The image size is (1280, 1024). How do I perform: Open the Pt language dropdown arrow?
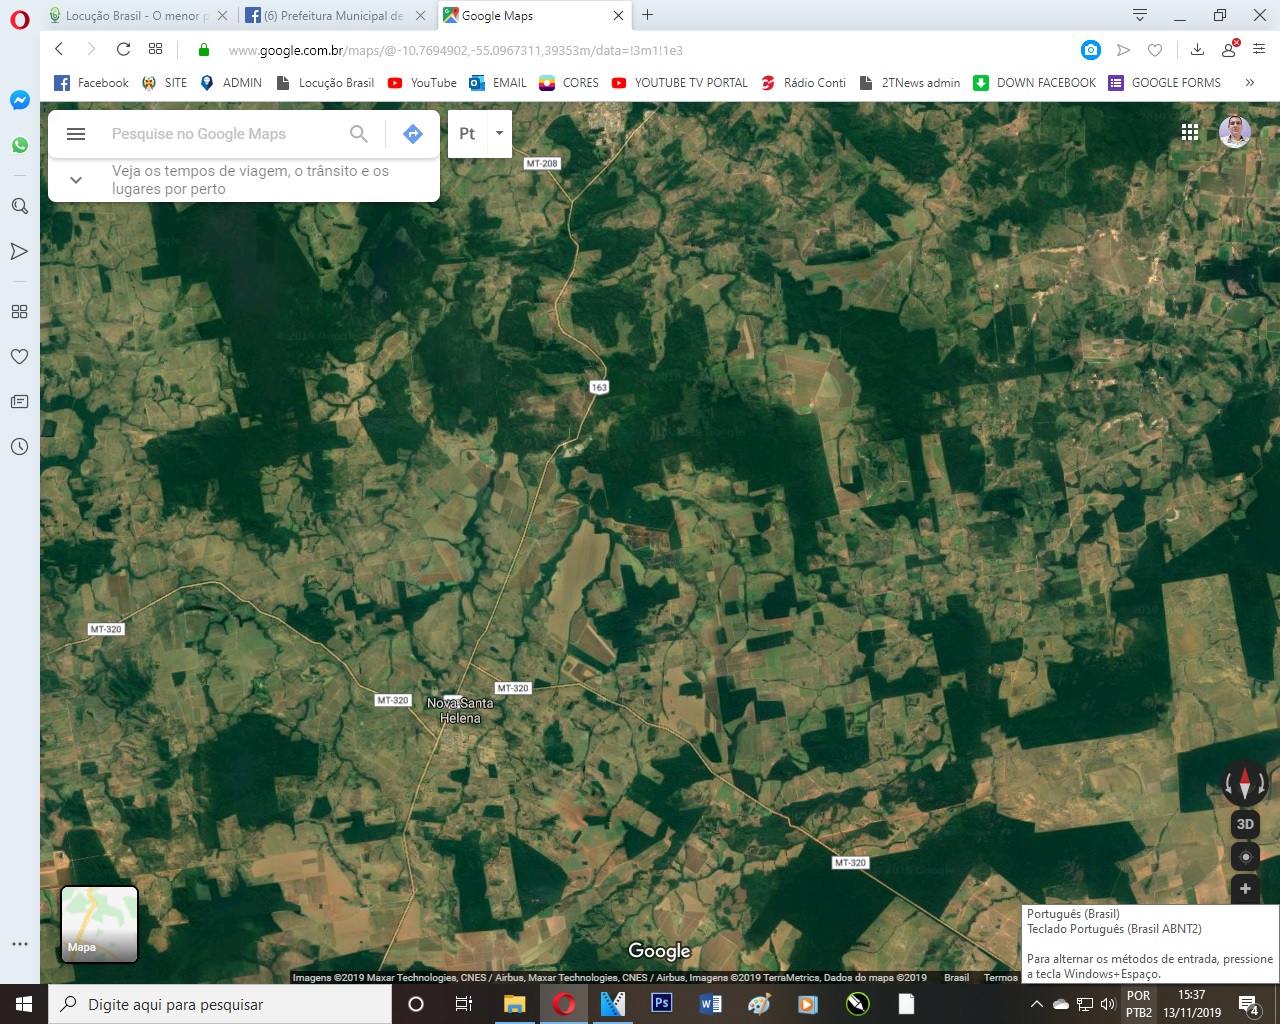point(499,133)
